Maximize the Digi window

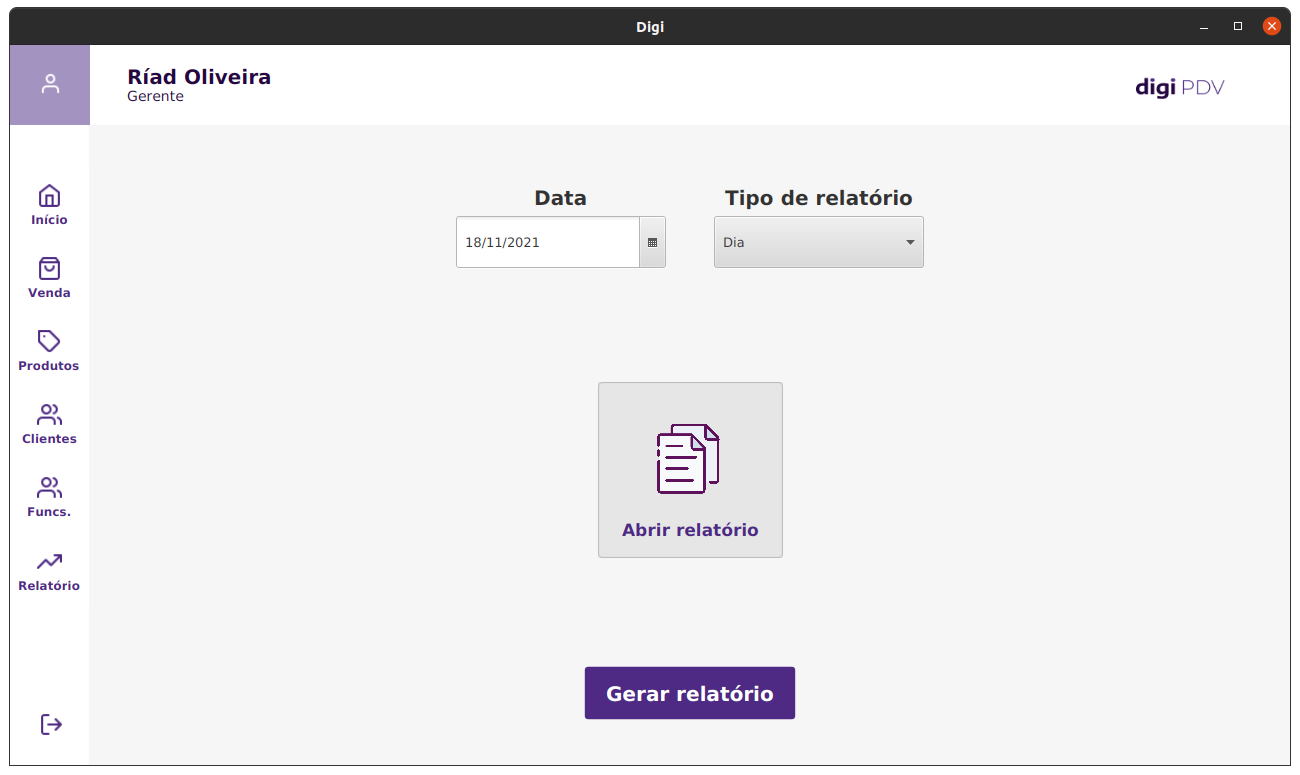1238,27
